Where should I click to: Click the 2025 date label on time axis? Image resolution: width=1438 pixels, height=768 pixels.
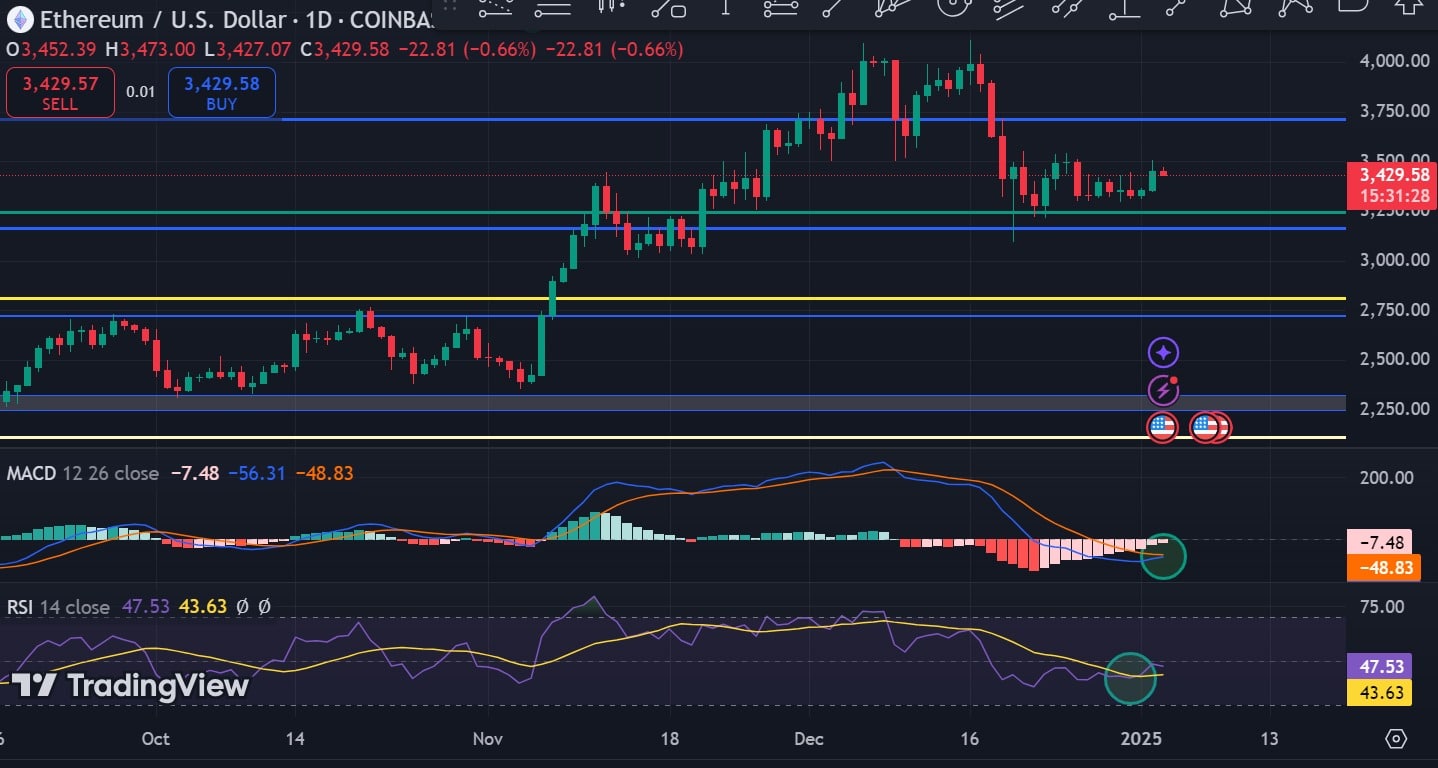pos(1142,739)
